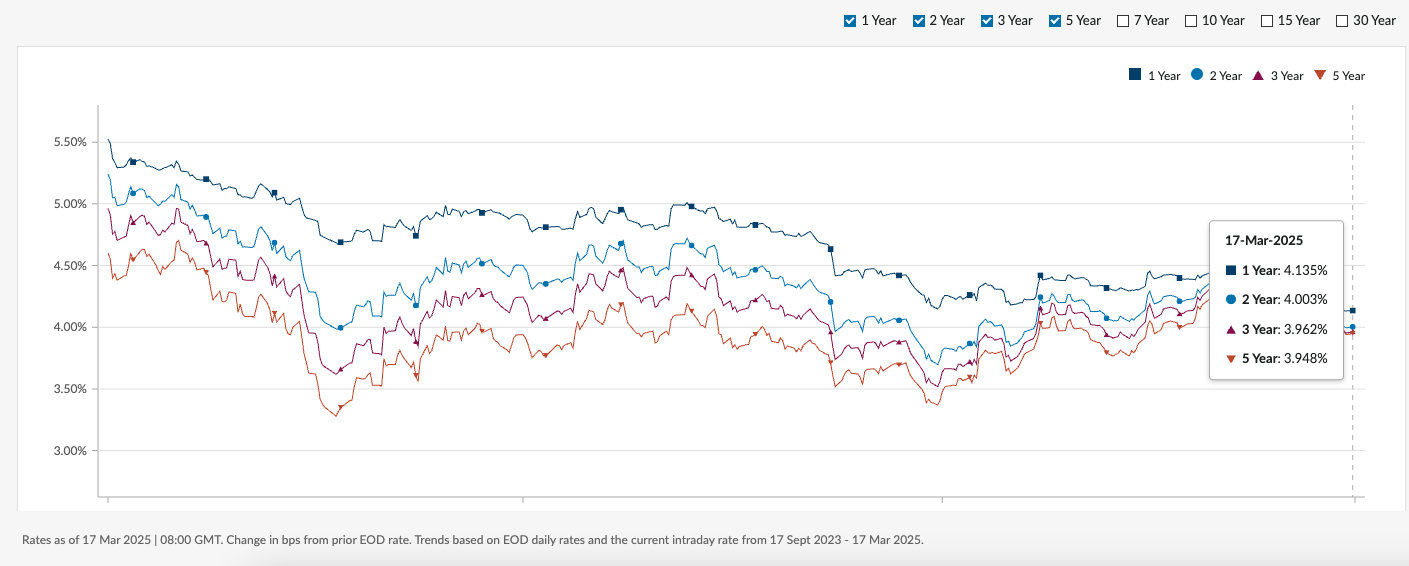
Task: Enable the 15 Year checkbox
Action: [1267, 20]
